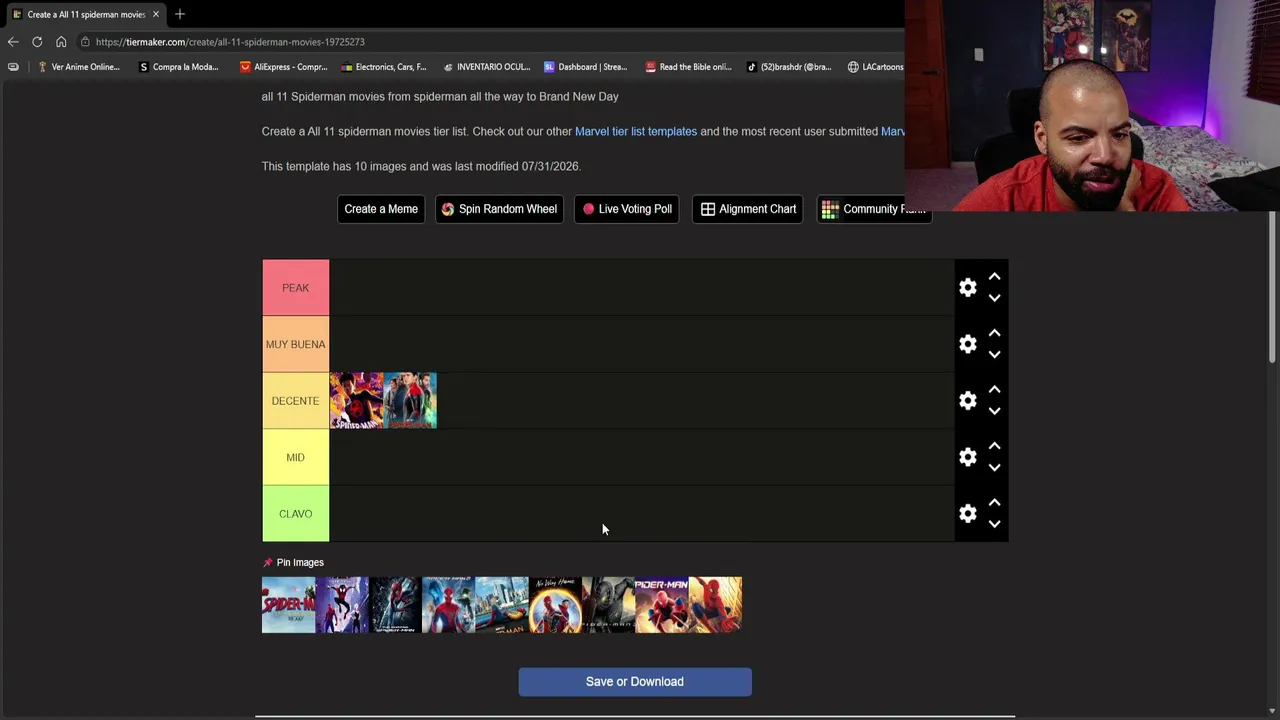Image resolution: width=1280 pixels, height=720 pixels.
Task: Click the yellow MID tier label
Action: point(295,457)
